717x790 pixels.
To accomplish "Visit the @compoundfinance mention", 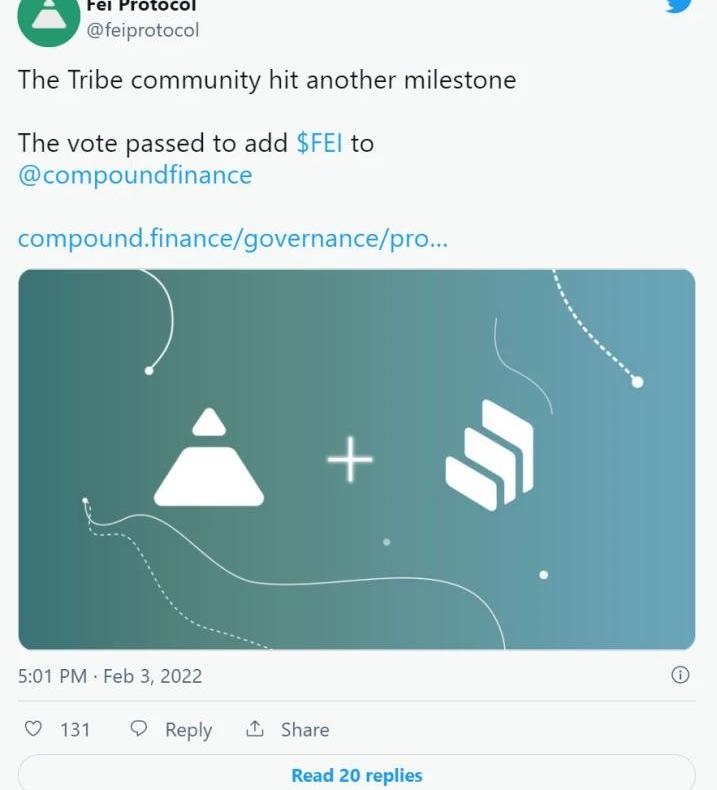I will click(135, 175).
